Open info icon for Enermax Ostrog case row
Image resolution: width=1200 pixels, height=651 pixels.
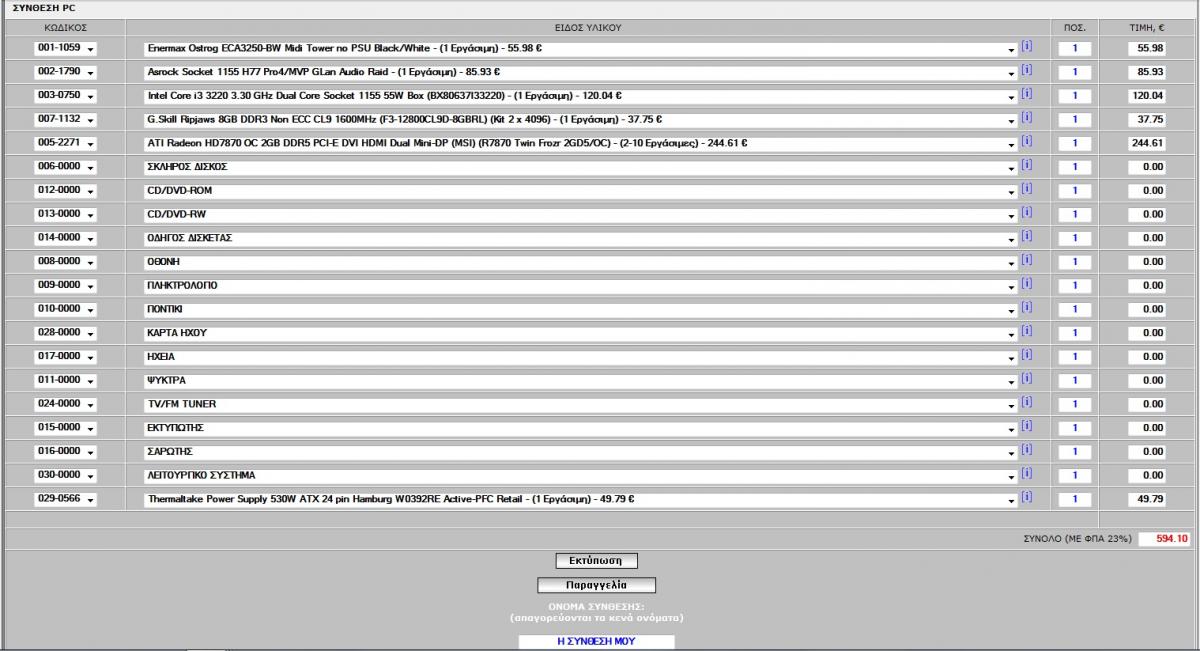click(x=1026, y=46)
